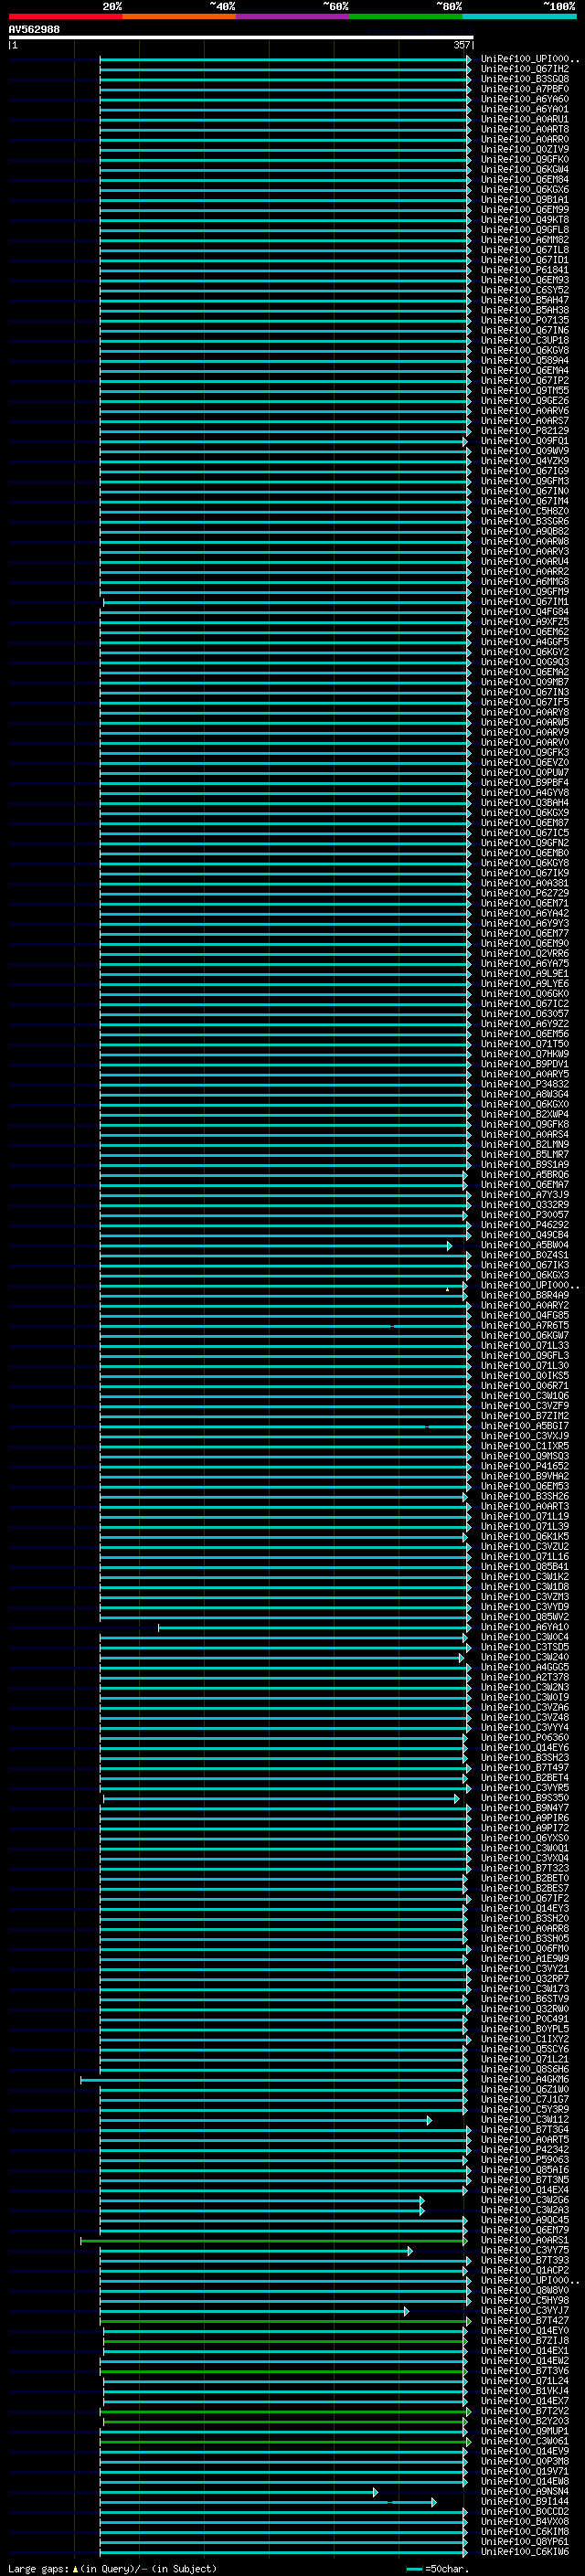Viewport: 585px width, 2576px height.
Task: Select hit label UniRef100_Q85B41
Action: [x=525, y=1567]
